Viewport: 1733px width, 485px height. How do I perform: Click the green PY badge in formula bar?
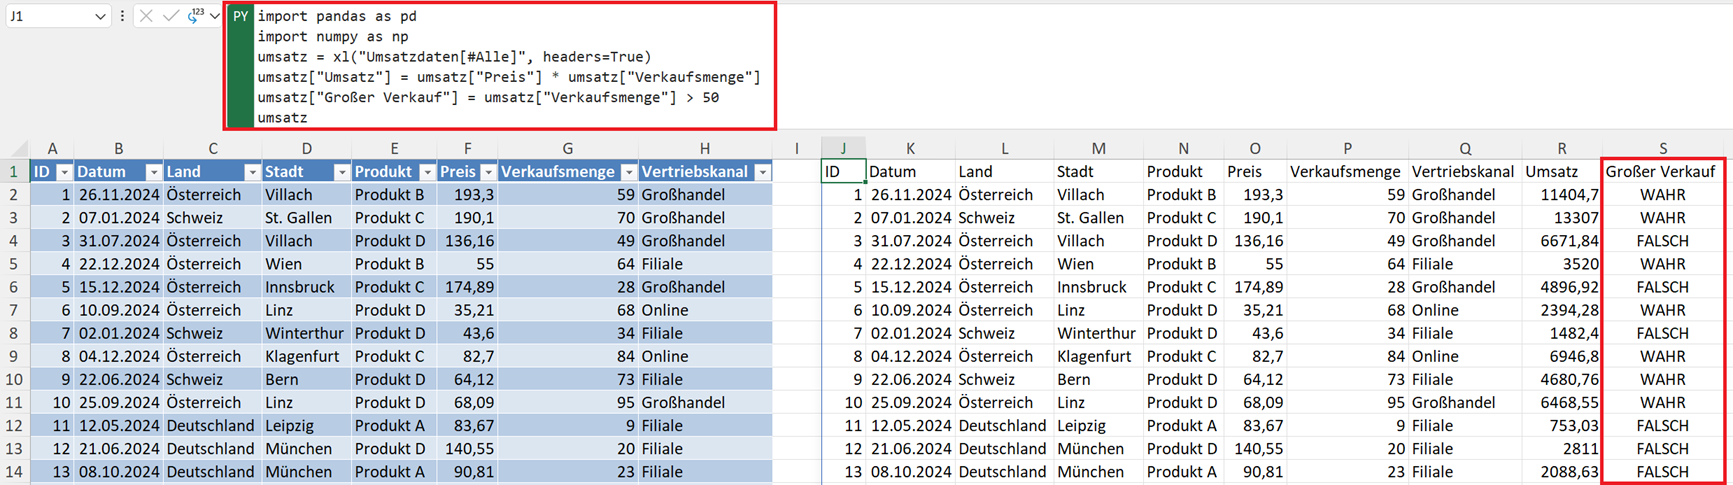pos(240,17)
